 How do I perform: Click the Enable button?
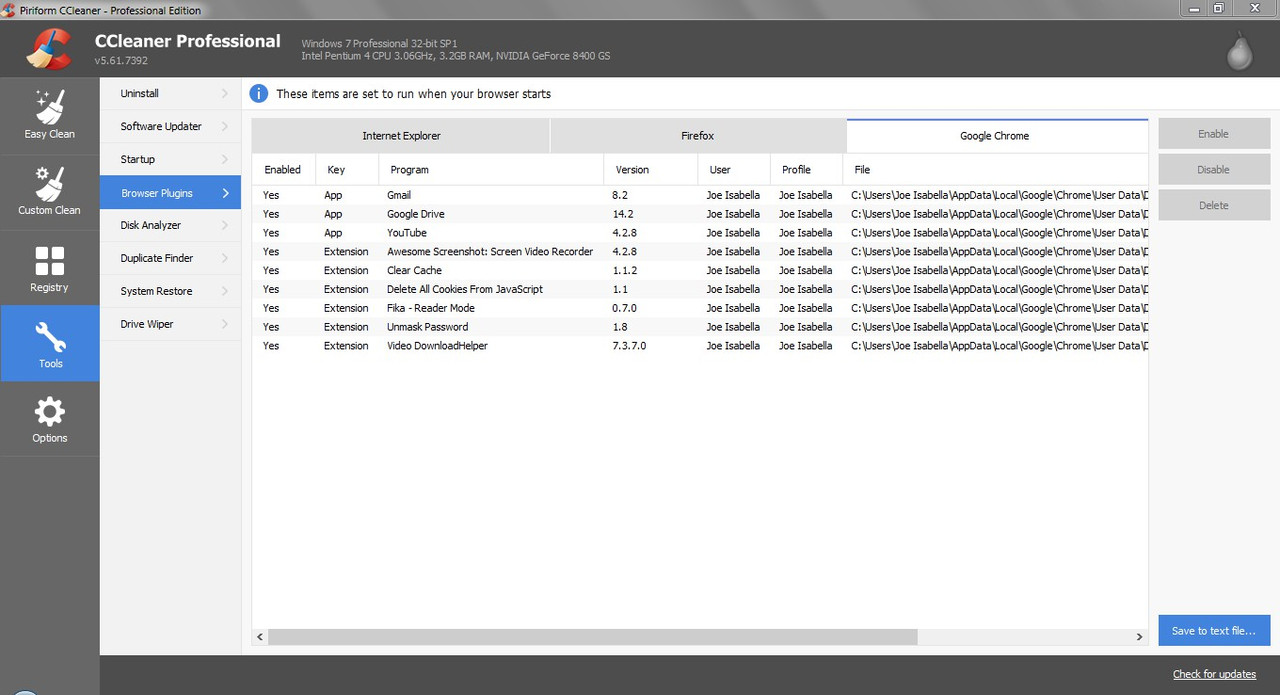(x=1214, y=134)
